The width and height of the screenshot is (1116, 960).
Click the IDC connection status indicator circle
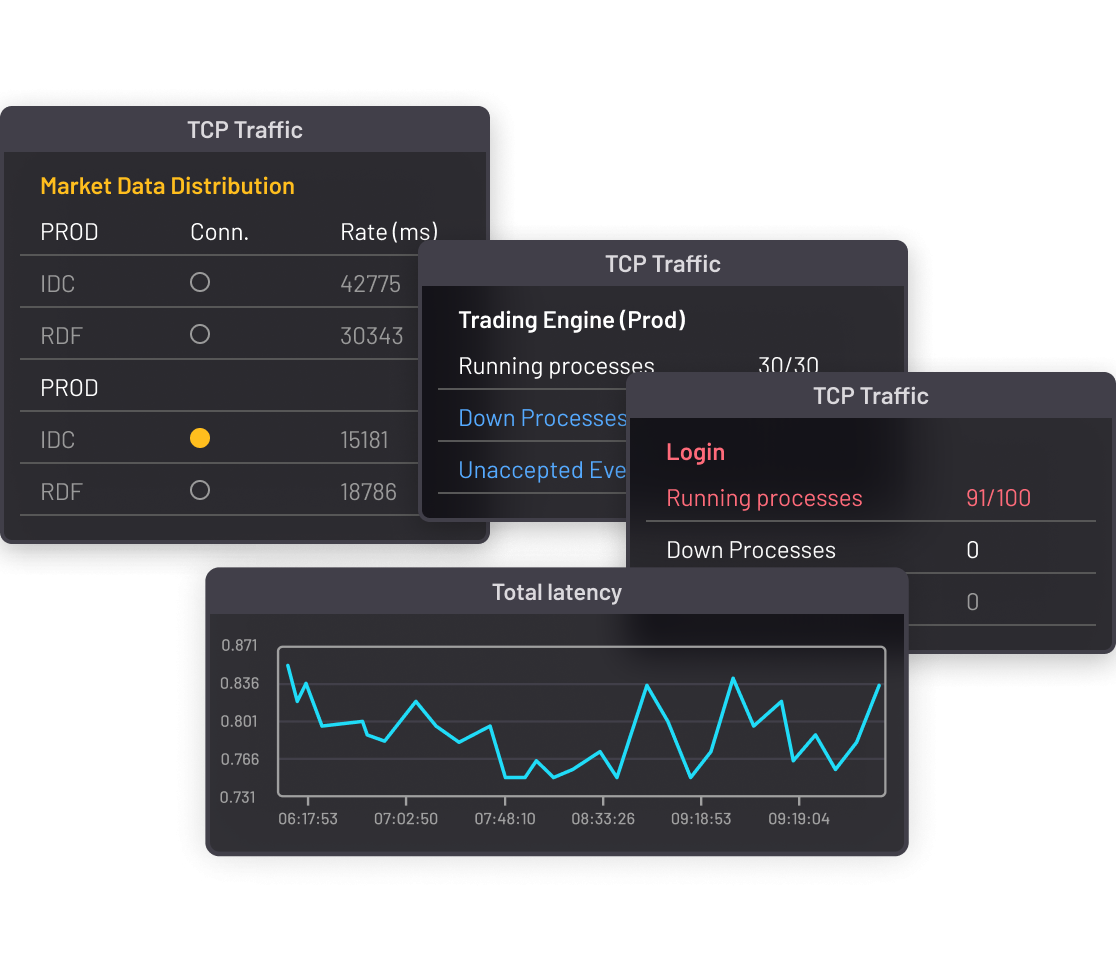(199, 283)
